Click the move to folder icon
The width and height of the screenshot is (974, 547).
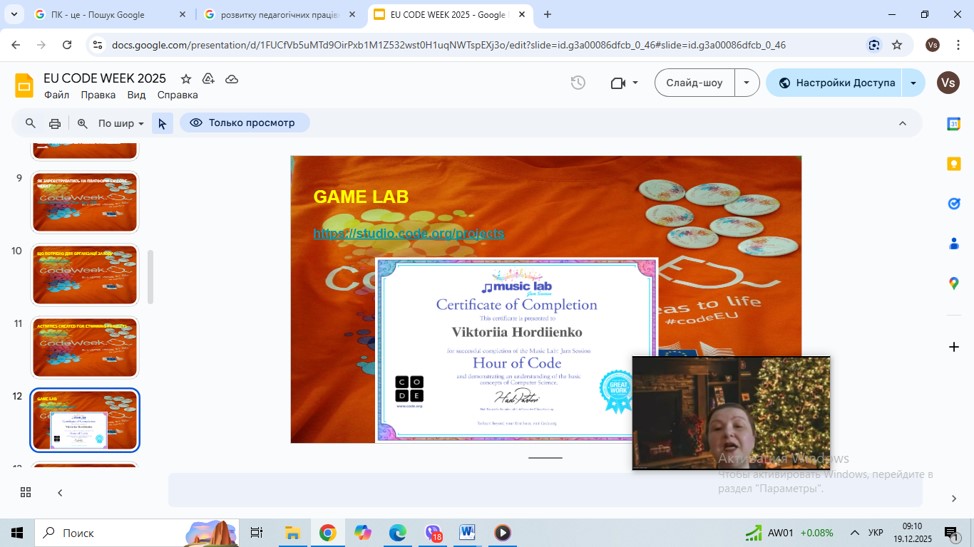coord(208,79)
